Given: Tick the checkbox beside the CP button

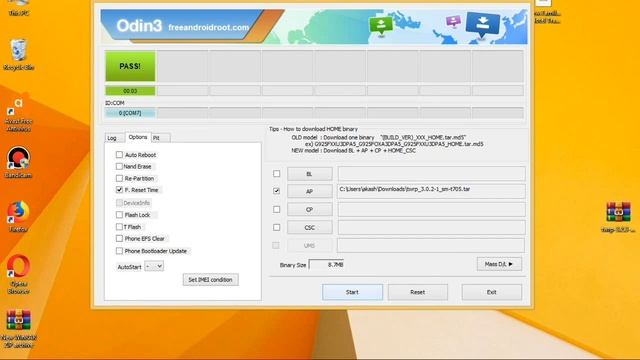Looking at the screenshot, I should 276,209.
